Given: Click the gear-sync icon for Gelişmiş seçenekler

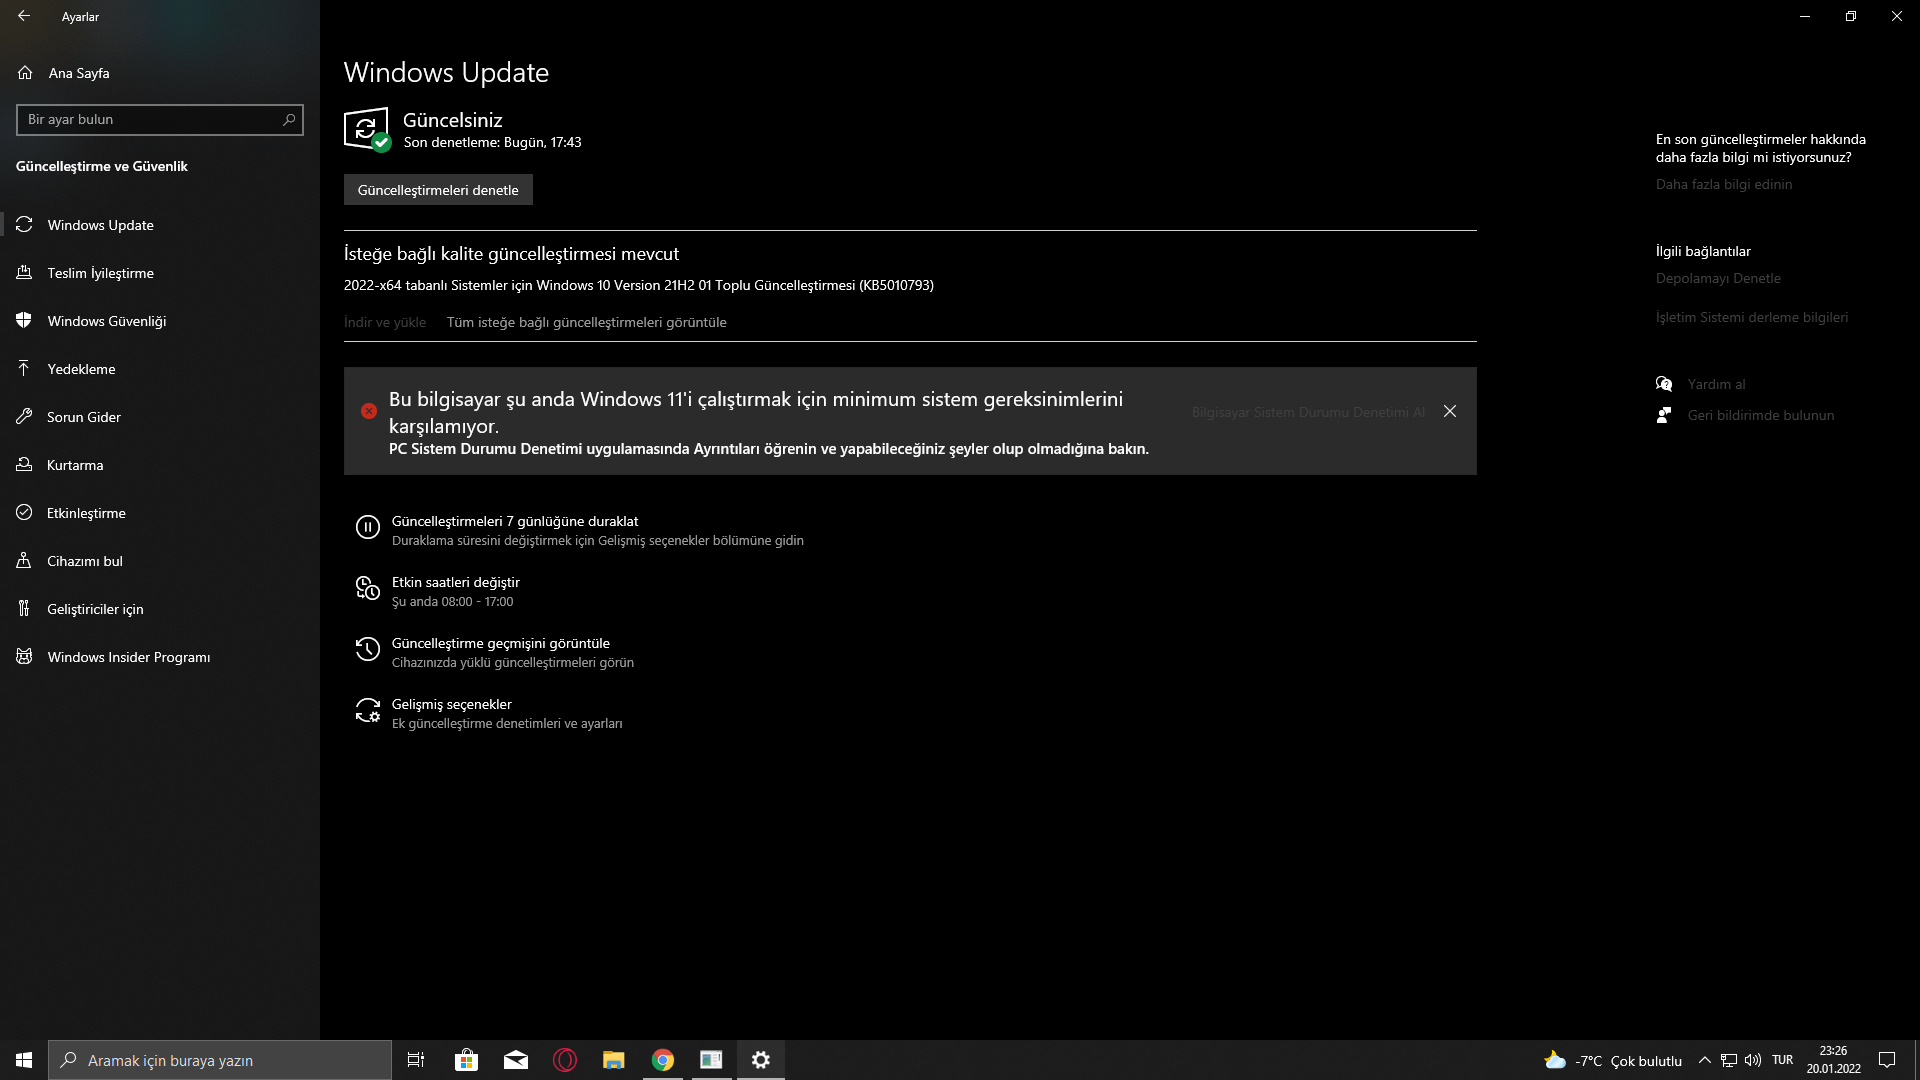Looking at the screenshot, I should coord(368,711).
